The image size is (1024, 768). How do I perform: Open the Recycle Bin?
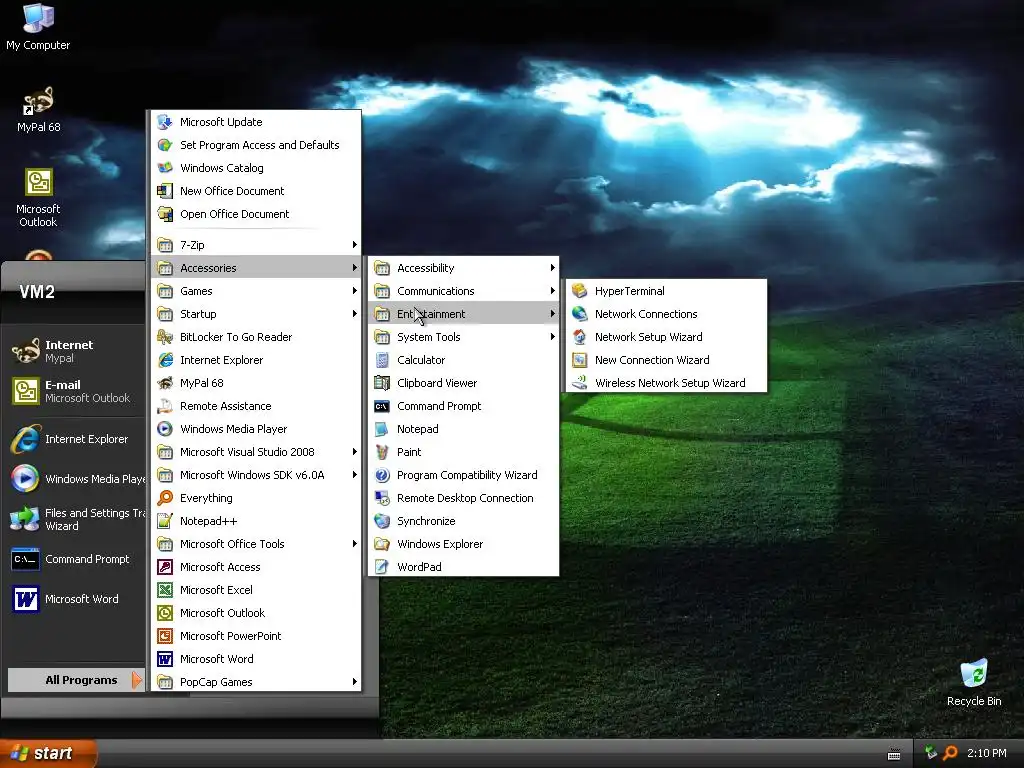974,683
